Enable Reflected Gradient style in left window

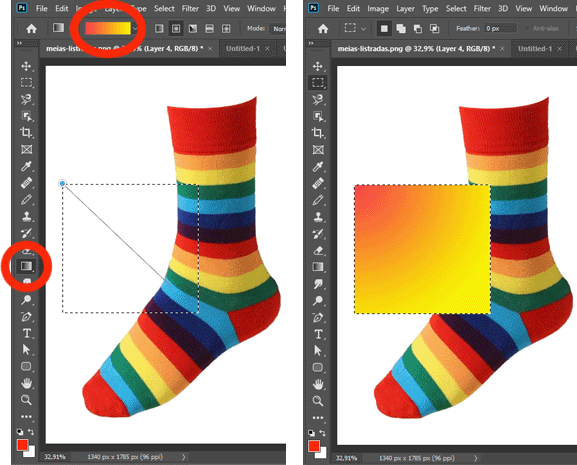click(x=209, y=28)
